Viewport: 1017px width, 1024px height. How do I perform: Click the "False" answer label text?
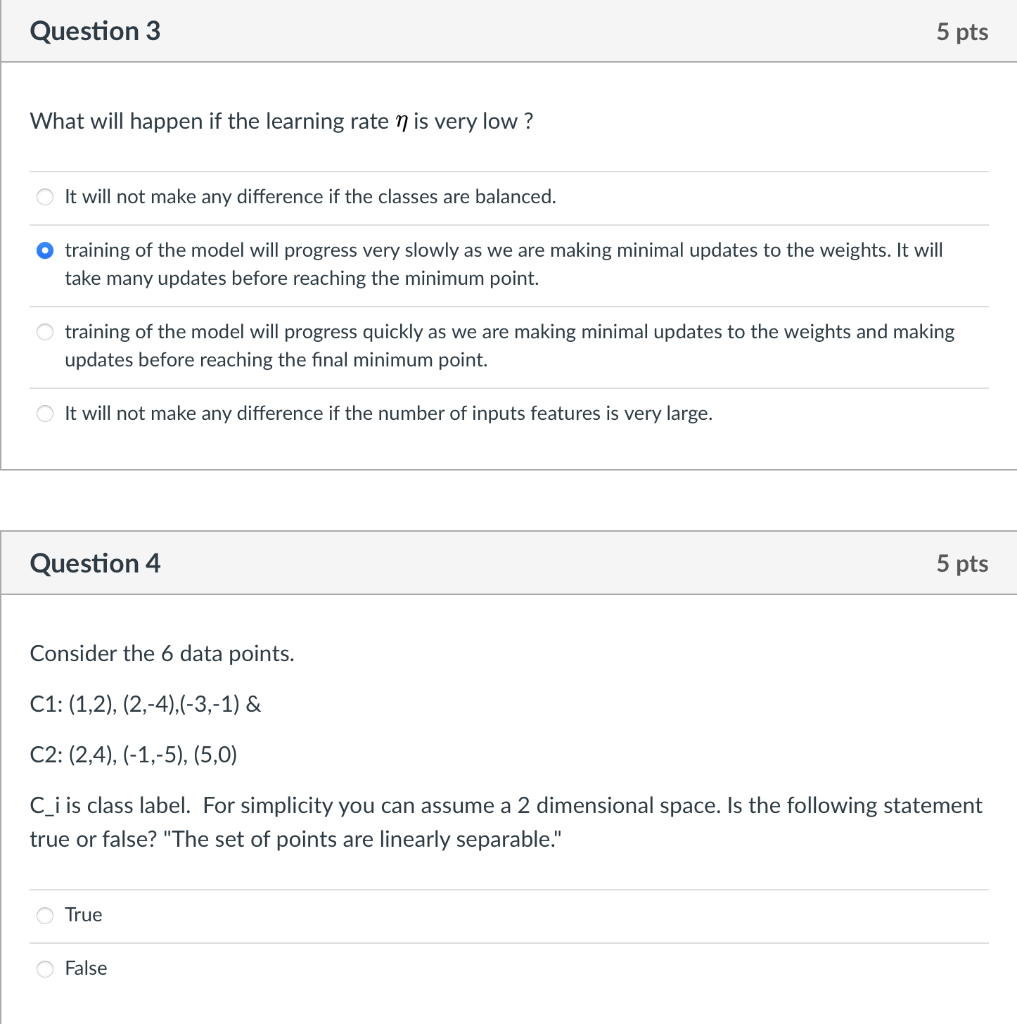[86, 968]
